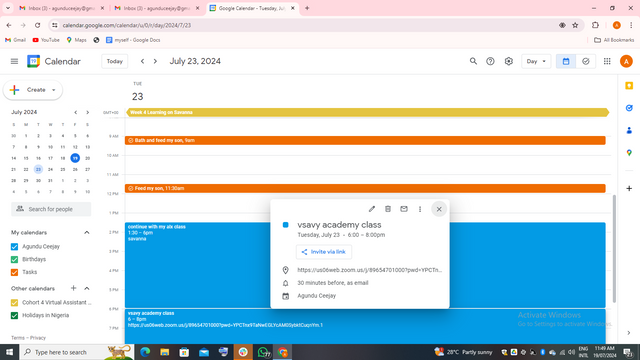Switch to the first Gmail Inbox tab

click(61, 8)
